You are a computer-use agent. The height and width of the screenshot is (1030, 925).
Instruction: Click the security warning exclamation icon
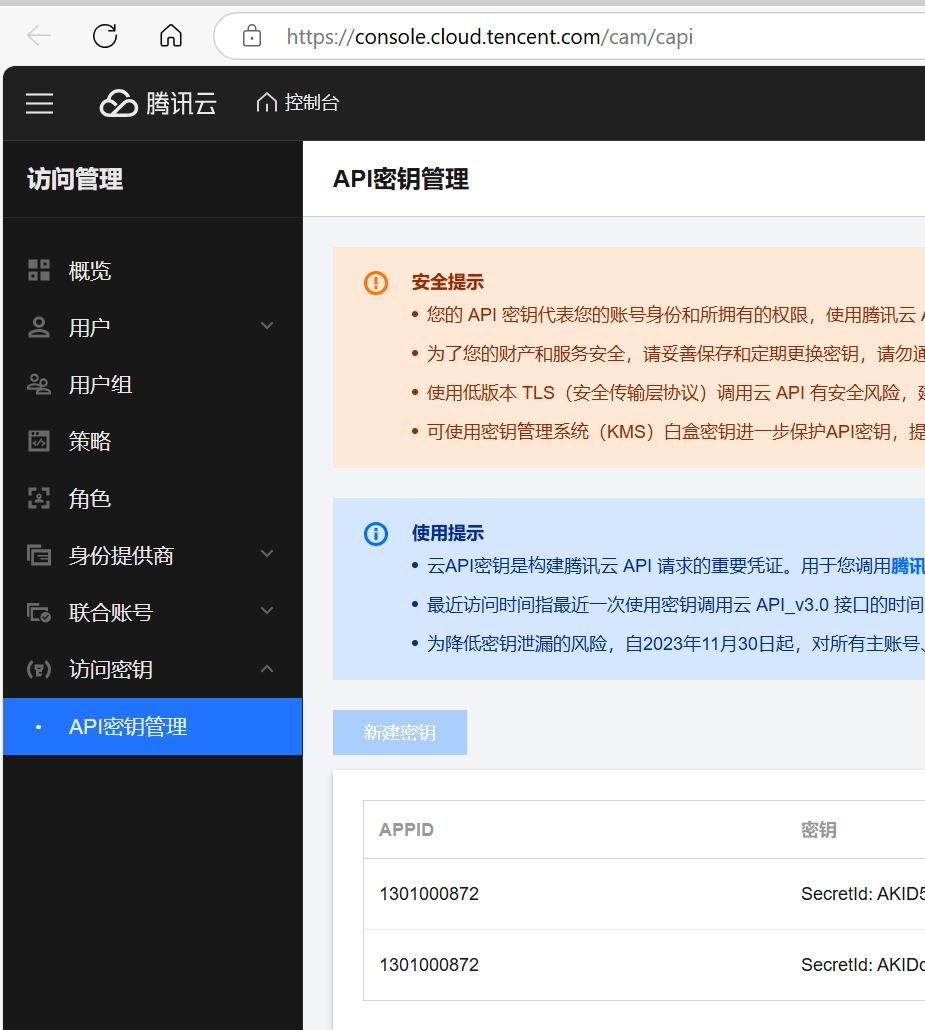(x=375, y=283)
